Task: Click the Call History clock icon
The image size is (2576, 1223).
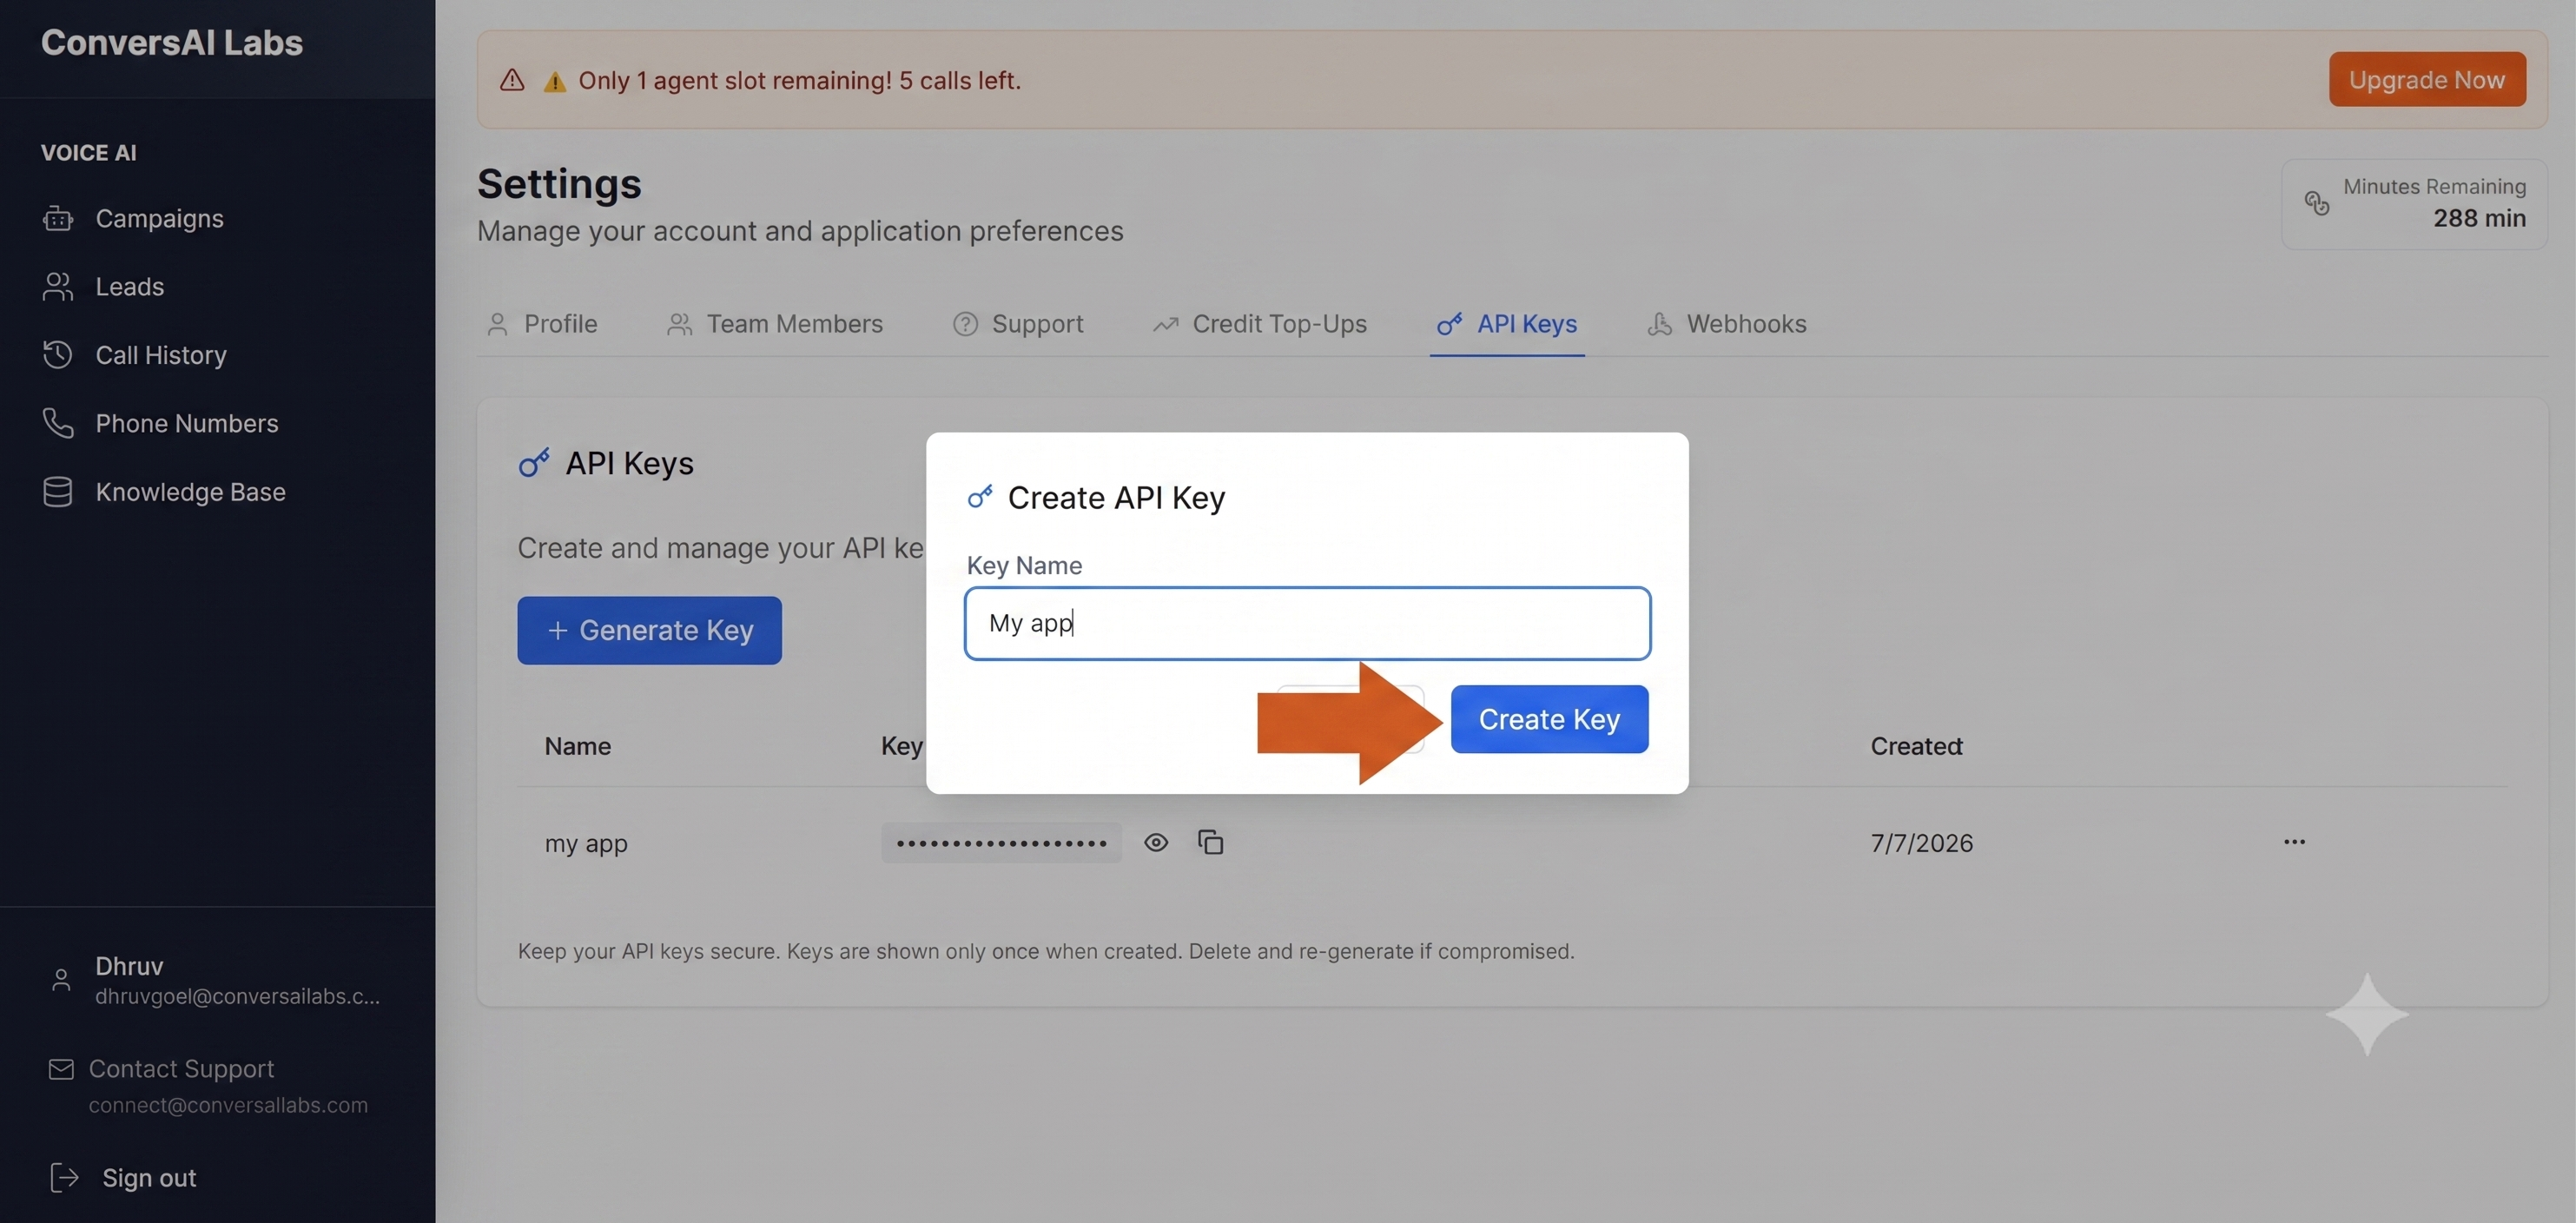Action: click(58, 354)
